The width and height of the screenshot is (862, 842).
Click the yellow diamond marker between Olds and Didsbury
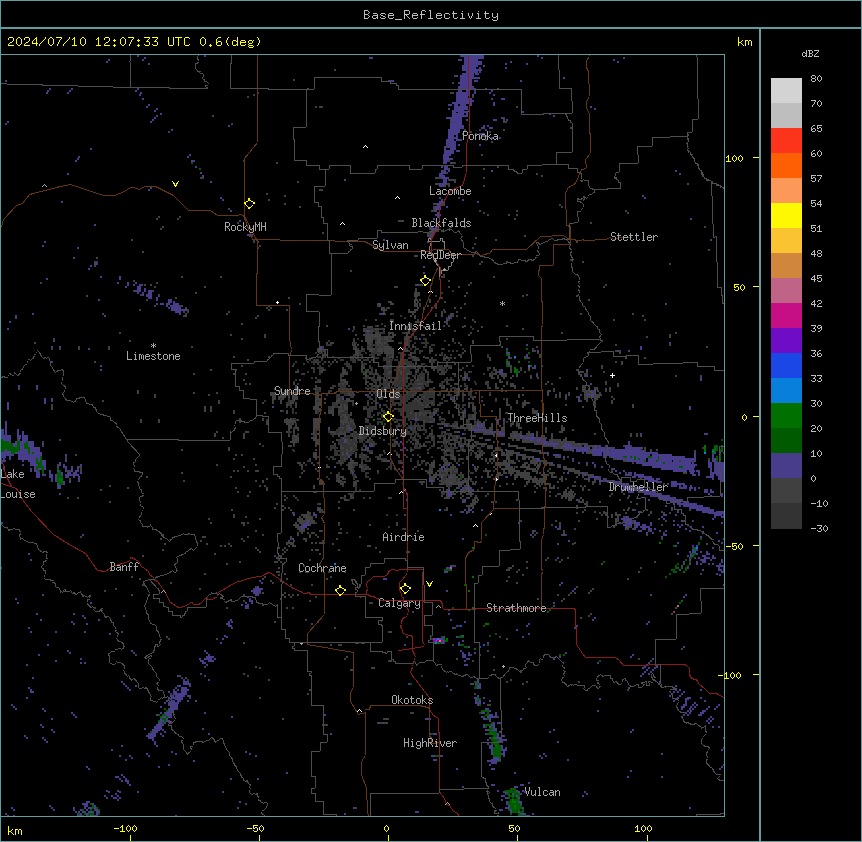[388, 416]
